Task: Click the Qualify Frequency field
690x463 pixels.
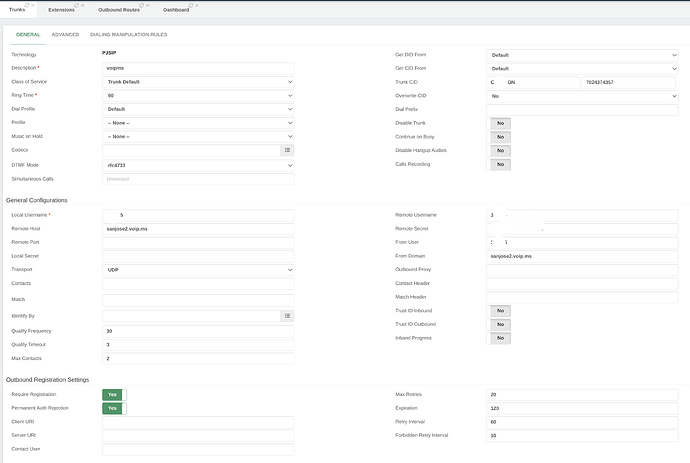Action: (x=198, y=331)
